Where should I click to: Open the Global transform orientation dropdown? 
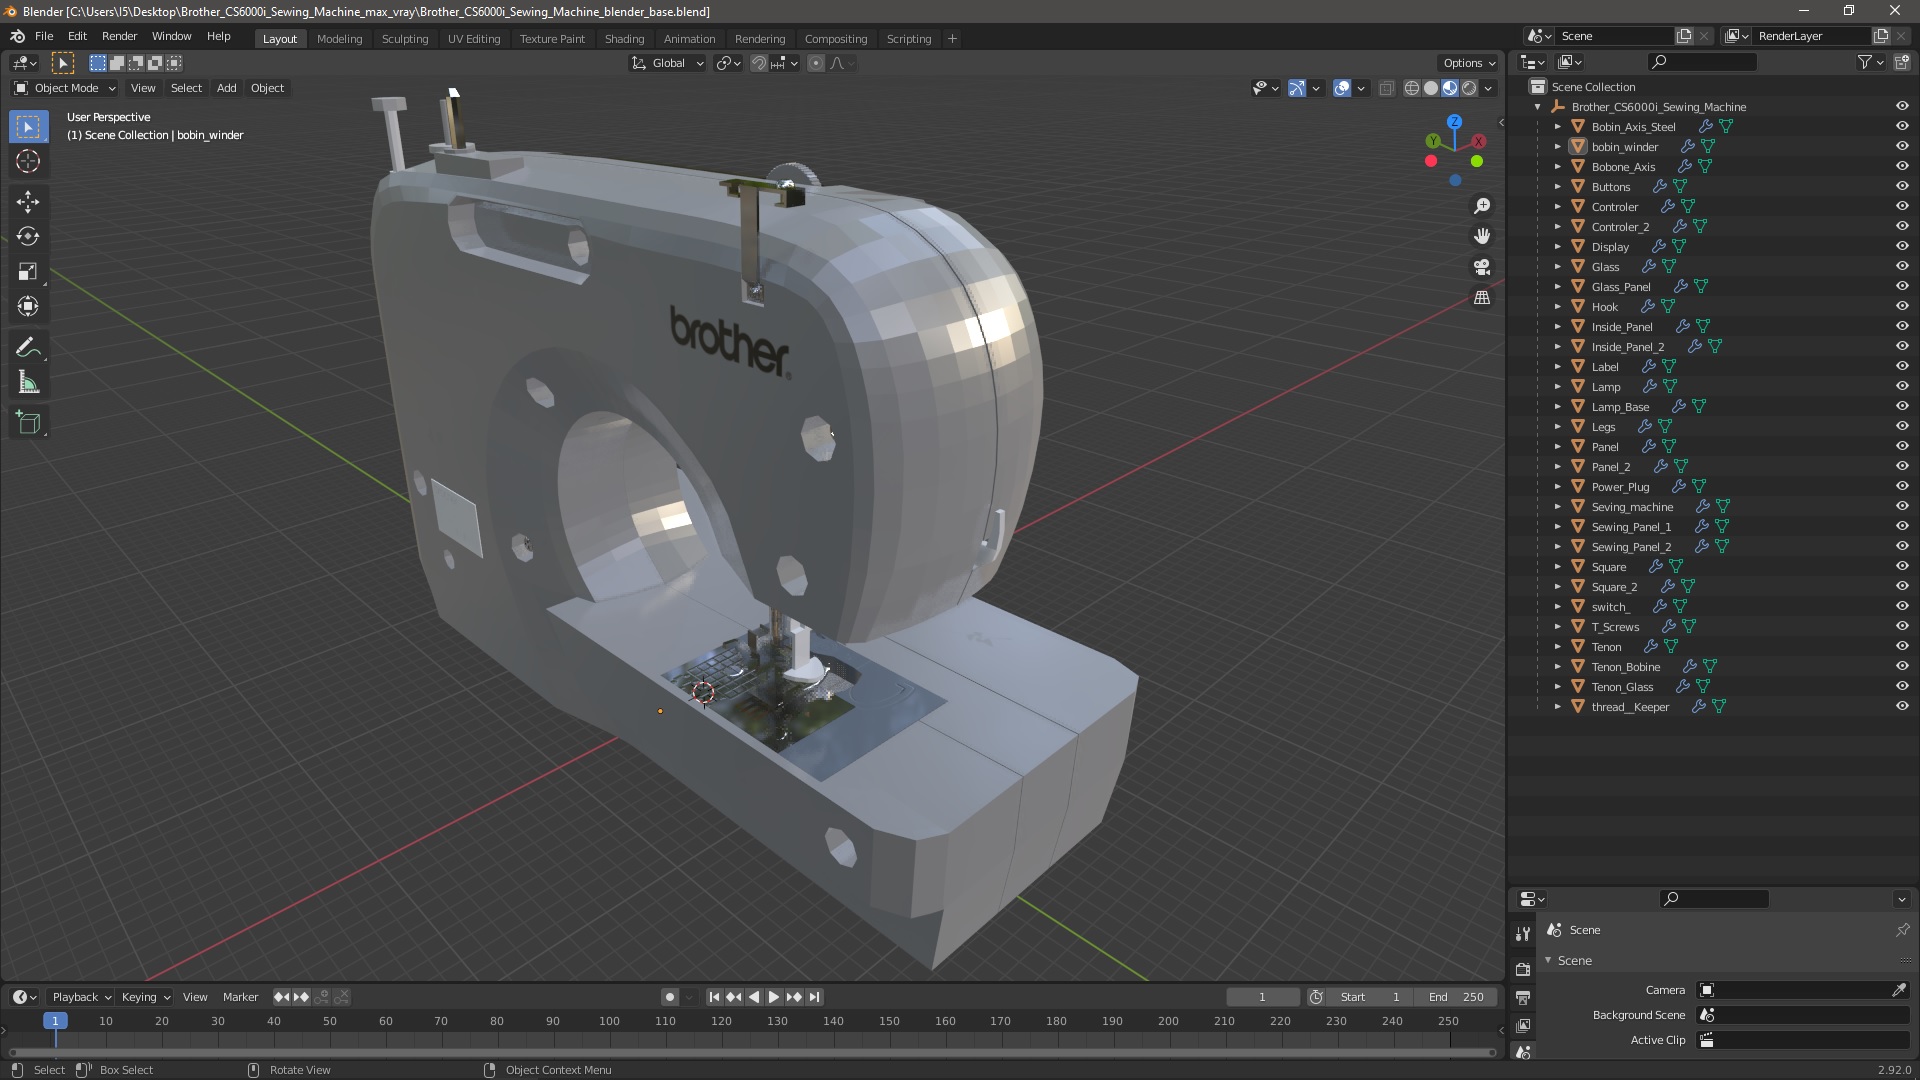(x=667, y=63)
